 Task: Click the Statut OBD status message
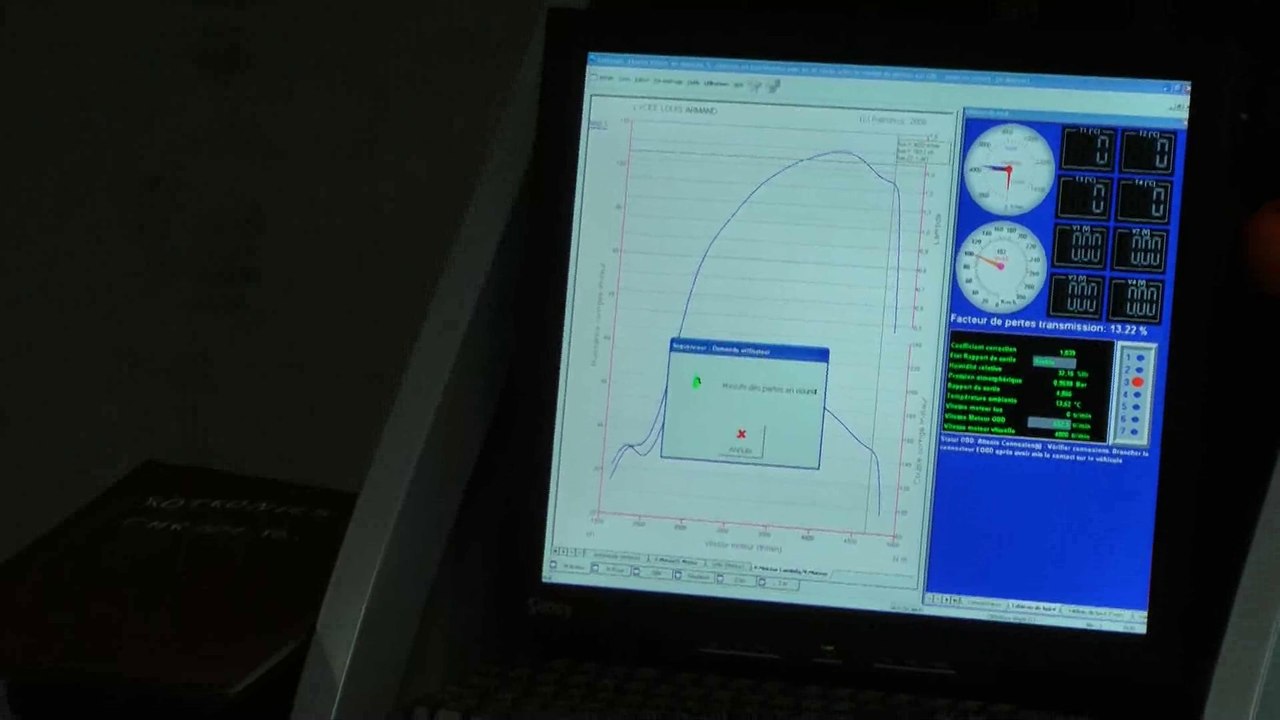pyautogui.click(x=1043, y=448)
